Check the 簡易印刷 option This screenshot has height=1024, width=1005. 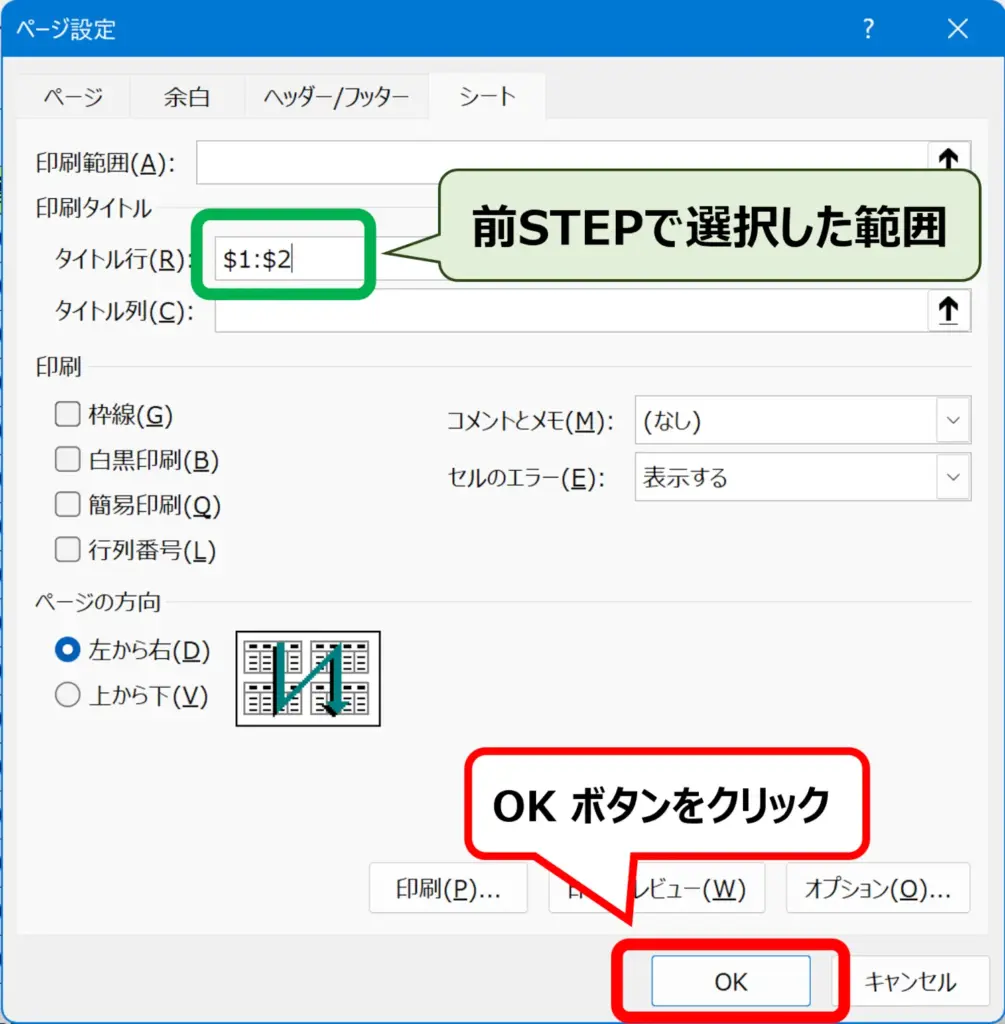pos(67,505)
